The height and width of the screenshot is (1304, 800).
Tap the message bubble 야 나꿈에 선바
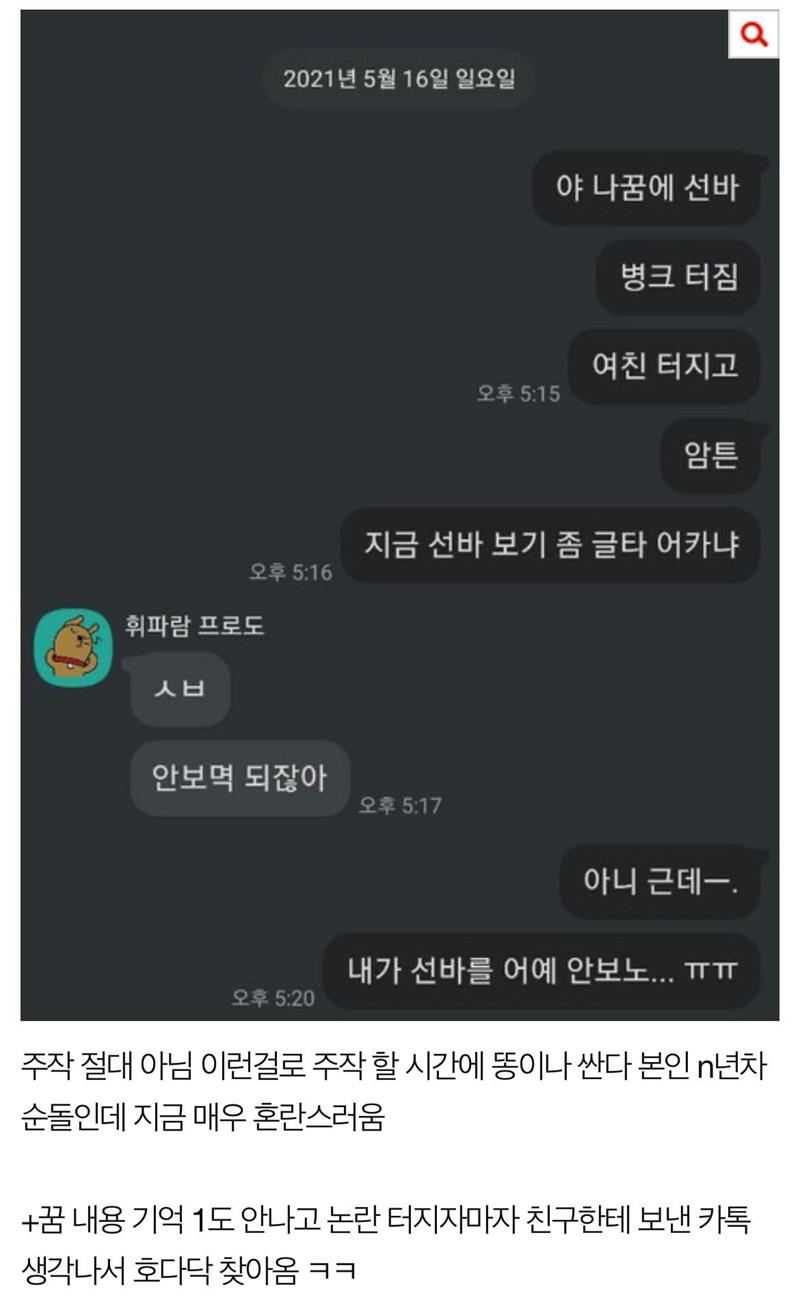coord(647,188)
